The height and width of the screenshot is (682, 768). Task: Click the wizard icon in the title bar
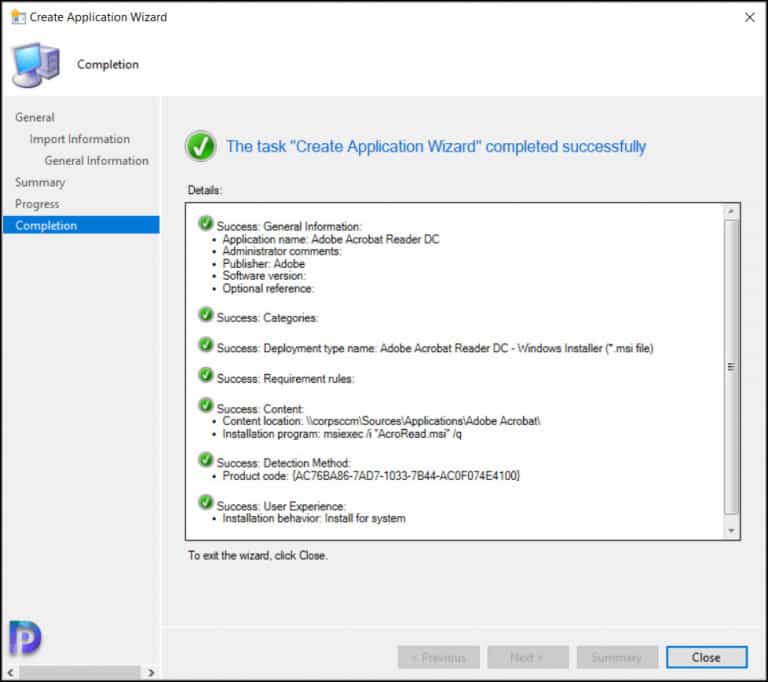coord(18,17)
